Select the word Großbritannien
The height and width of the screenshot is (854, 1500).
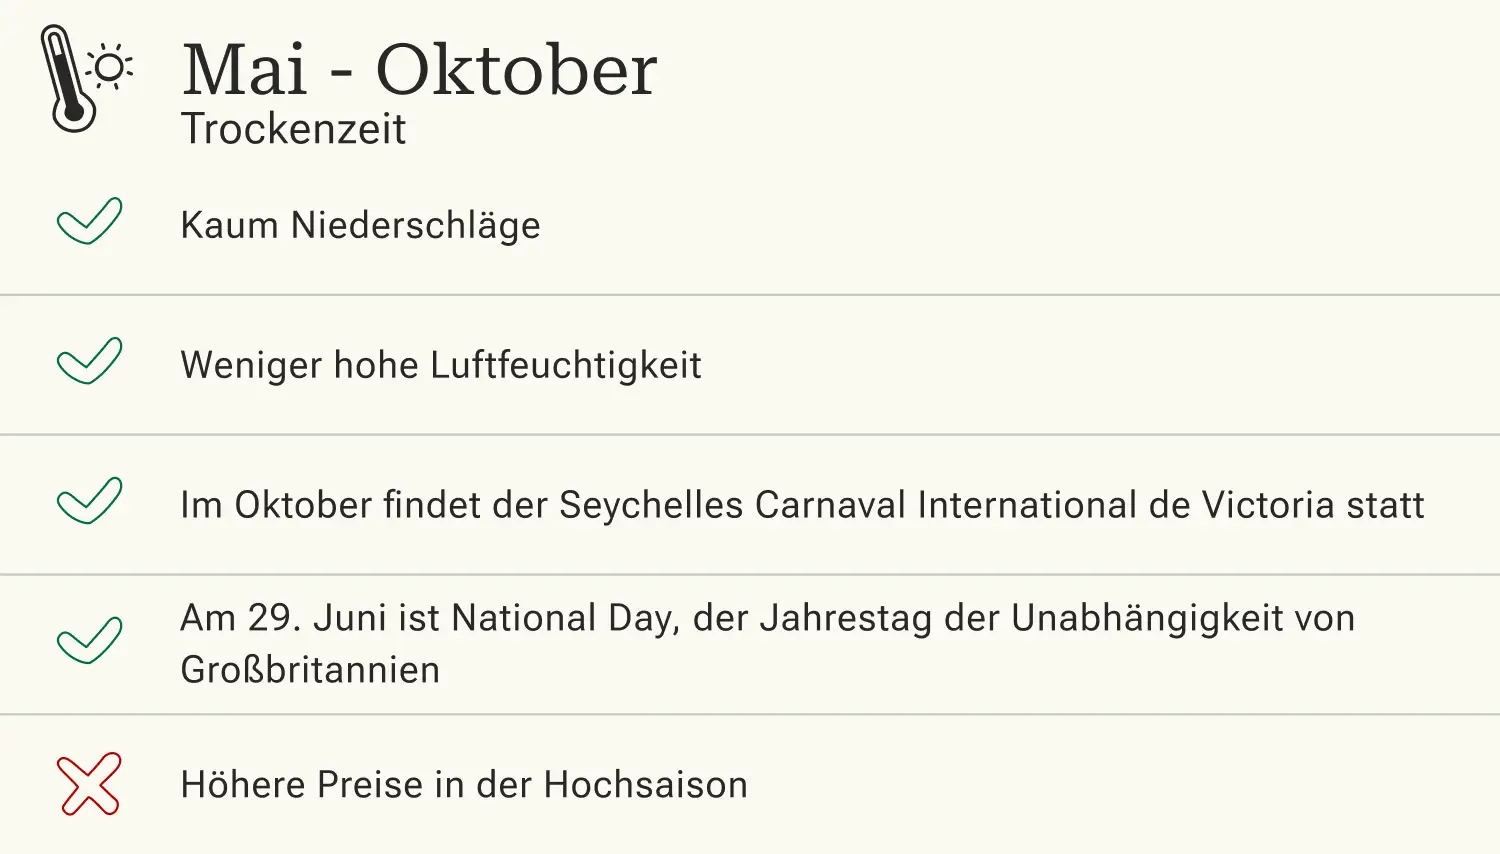coord(310,670)
